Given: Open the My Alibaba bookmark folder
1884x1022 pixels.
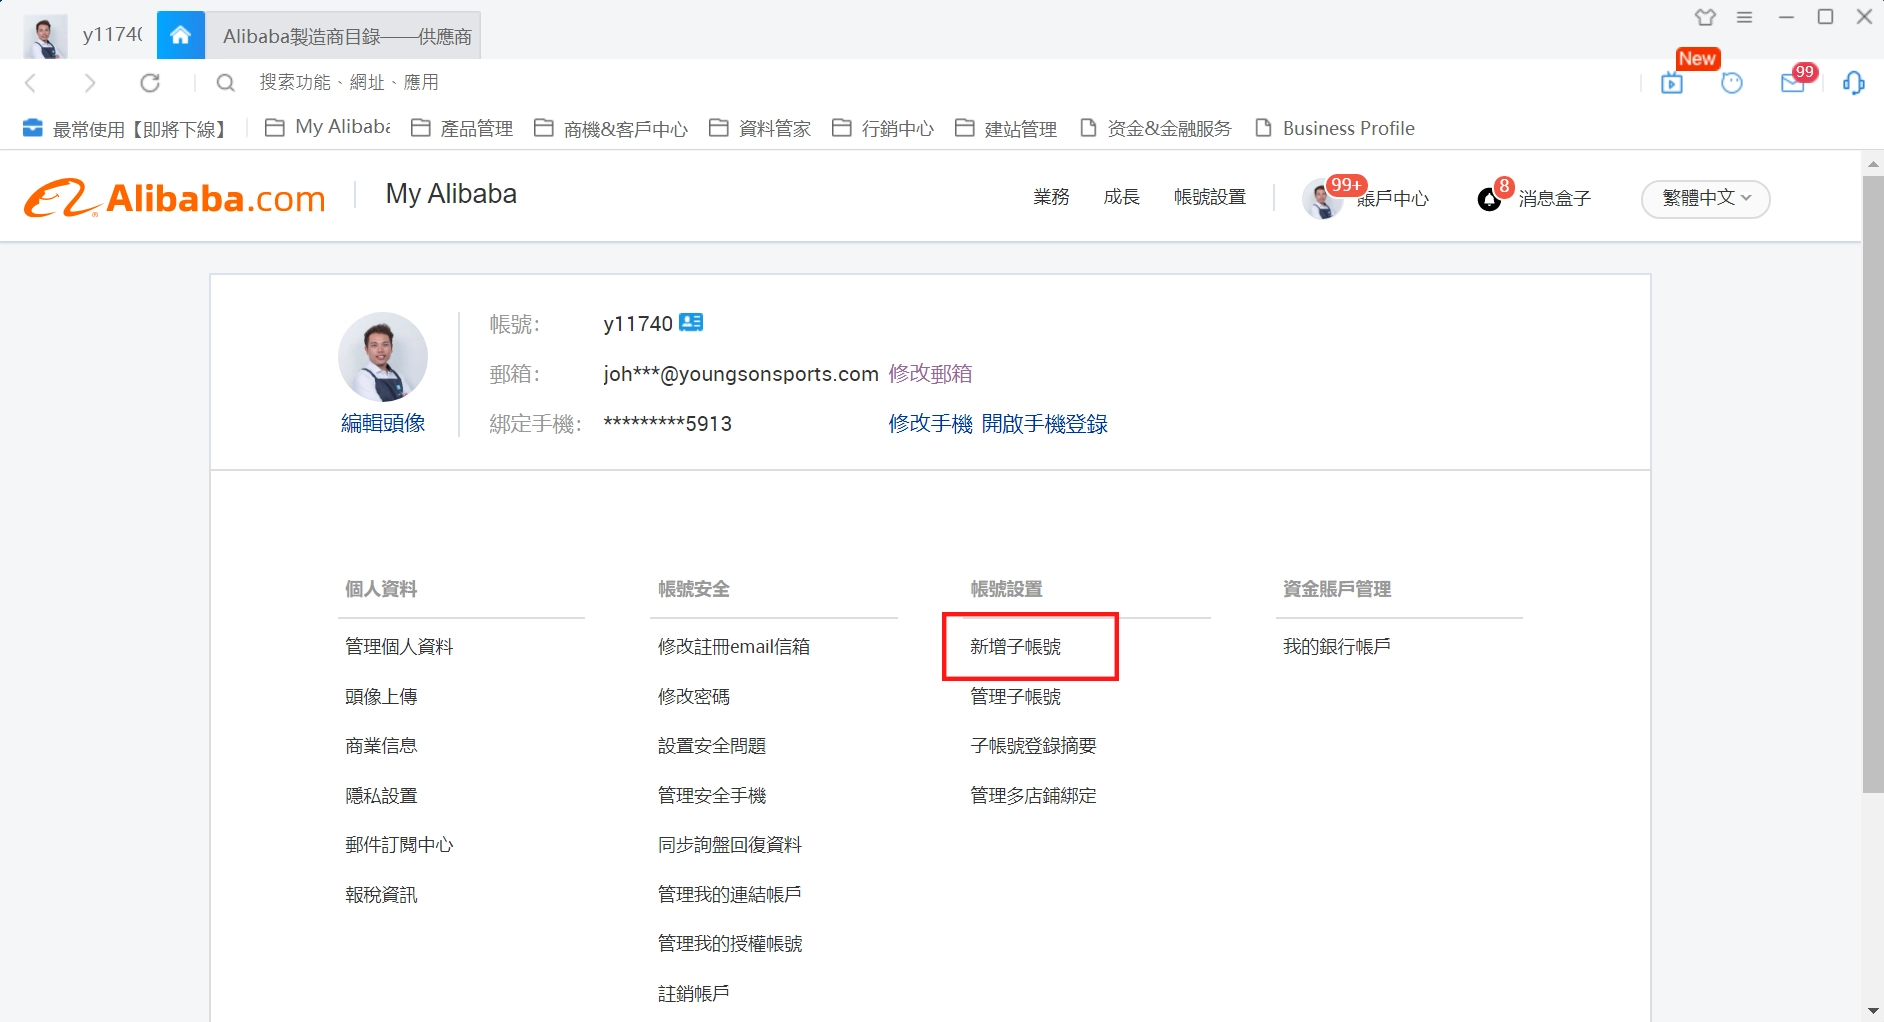Looking at the screenshot, I should (328, 128).
